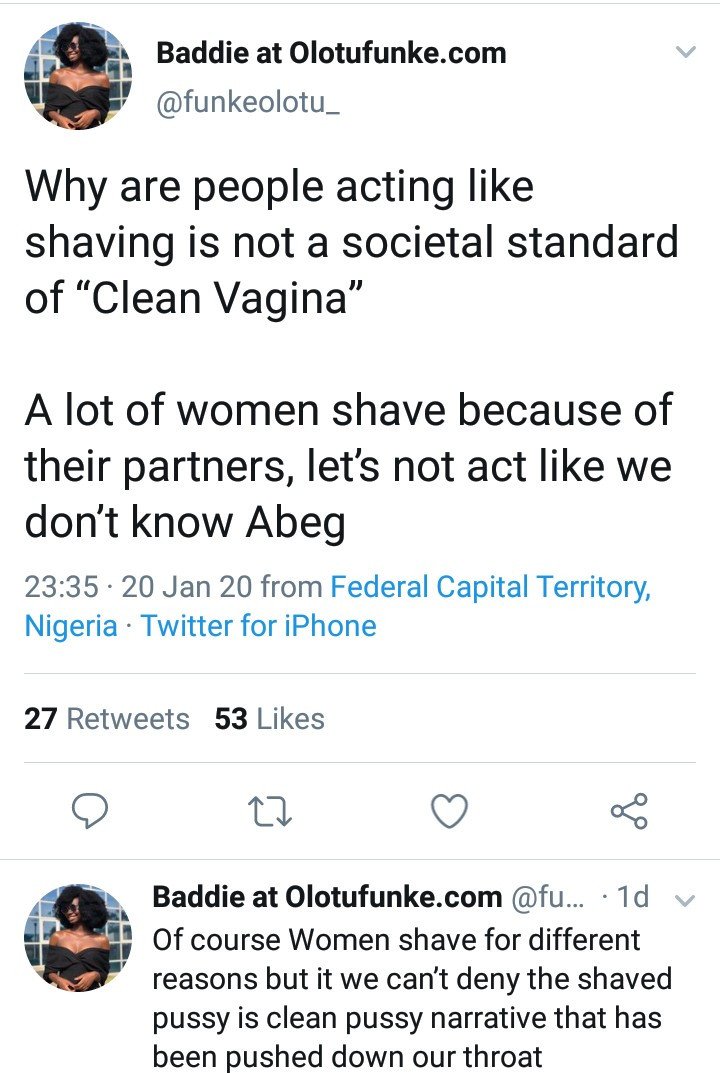Image resolution: width=720 pixels, height=1073 pixels.
Task: Reply to the main tweet
Action: click(x=90, y=811)
